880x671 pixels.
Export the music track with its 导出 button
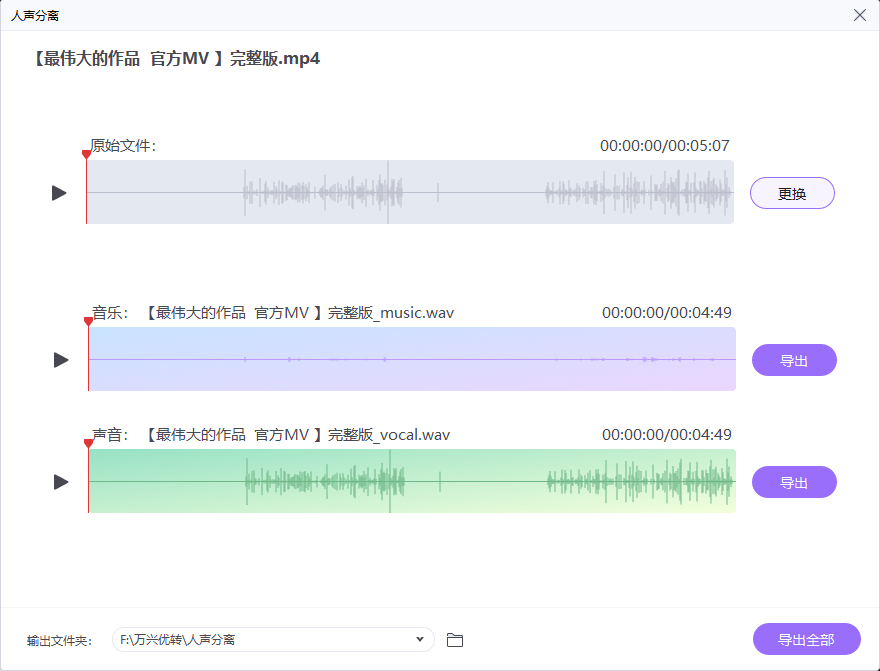click(x=794, y=360)
